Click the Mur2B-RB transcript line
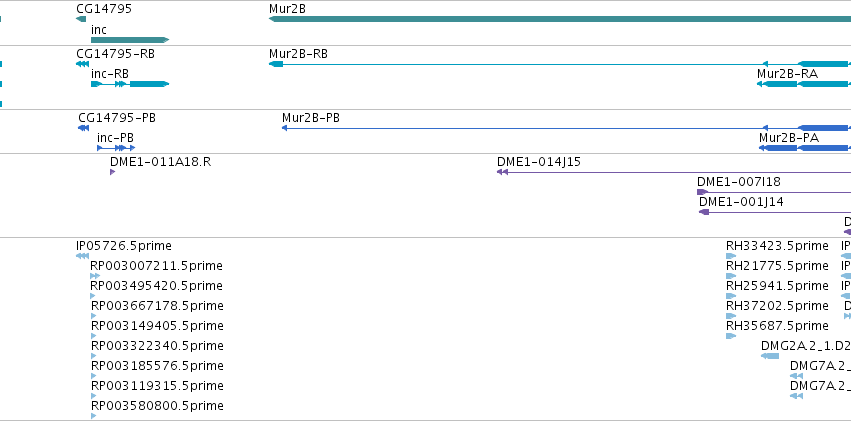The height and width of the screenshot is (421, 851). click(x=560, y=64)
